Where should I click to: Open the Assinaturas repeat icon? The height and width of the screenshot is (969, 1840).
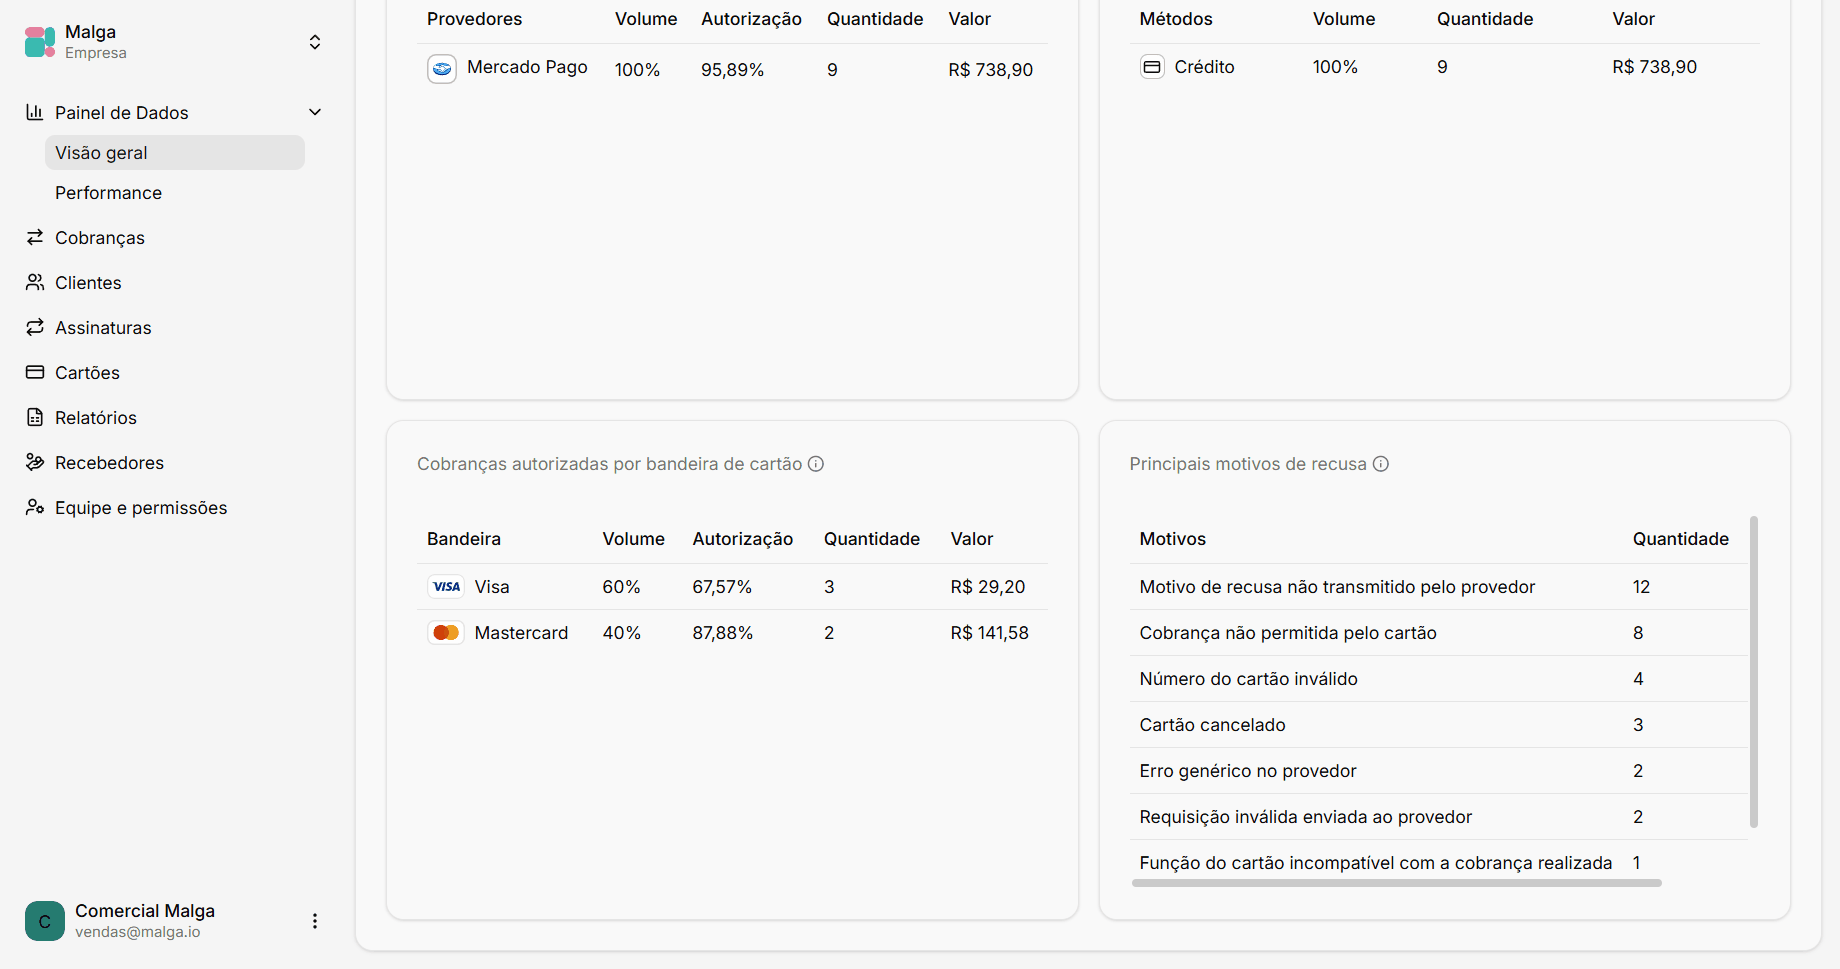point(35,327)
